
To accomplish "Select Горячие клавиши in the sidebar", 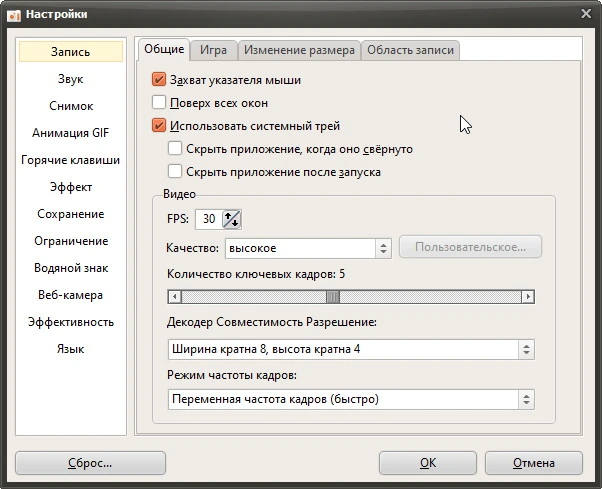I will (71, 160).
